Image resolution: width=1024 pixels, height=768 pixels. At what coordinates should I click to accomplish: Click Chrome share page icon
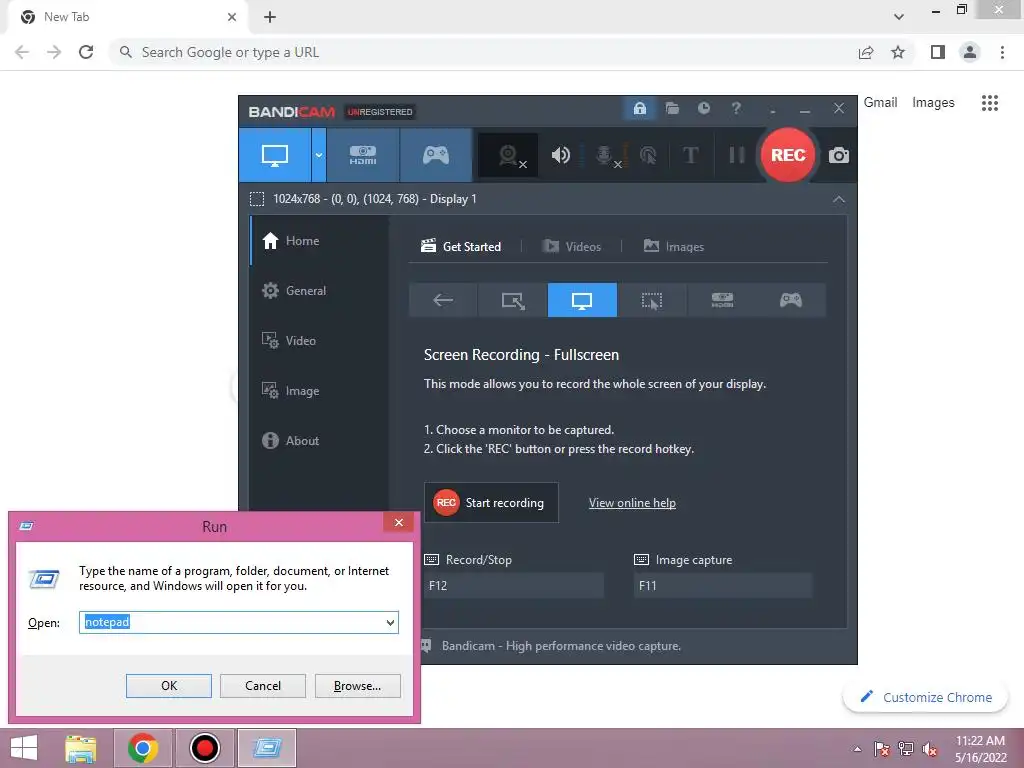pyautogui.click(x=866, y=52)
